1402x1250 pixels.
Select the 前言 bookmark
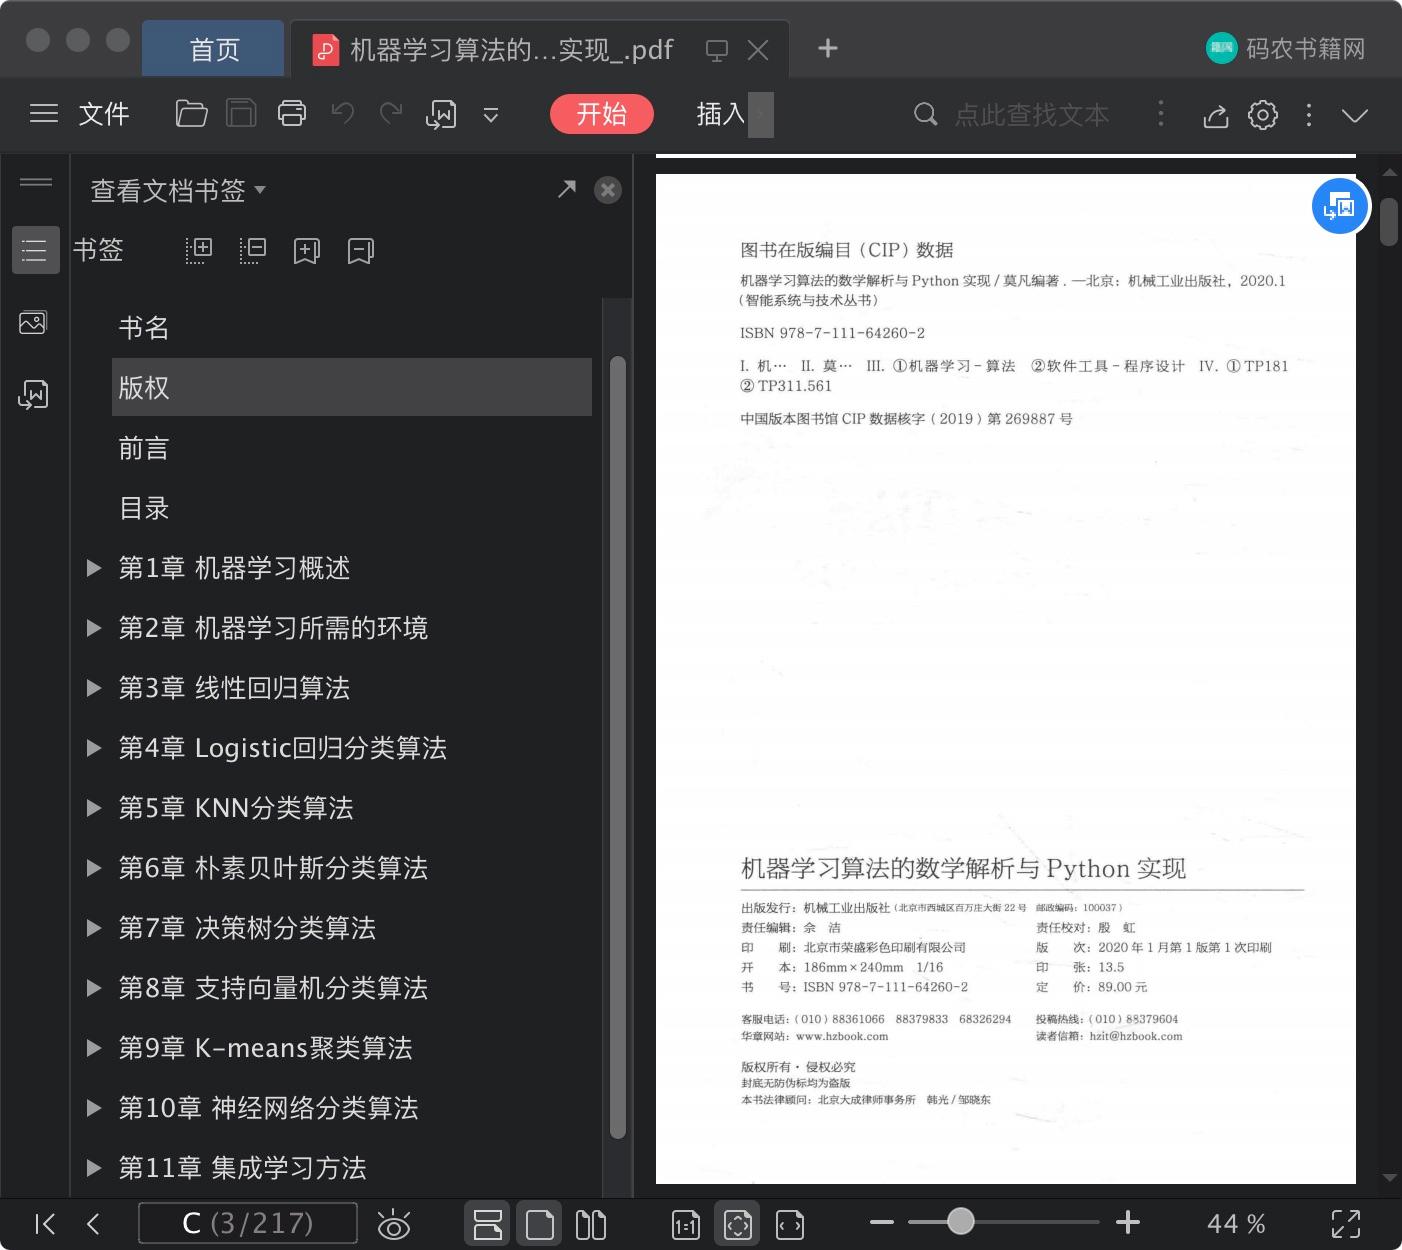(352, 448)
